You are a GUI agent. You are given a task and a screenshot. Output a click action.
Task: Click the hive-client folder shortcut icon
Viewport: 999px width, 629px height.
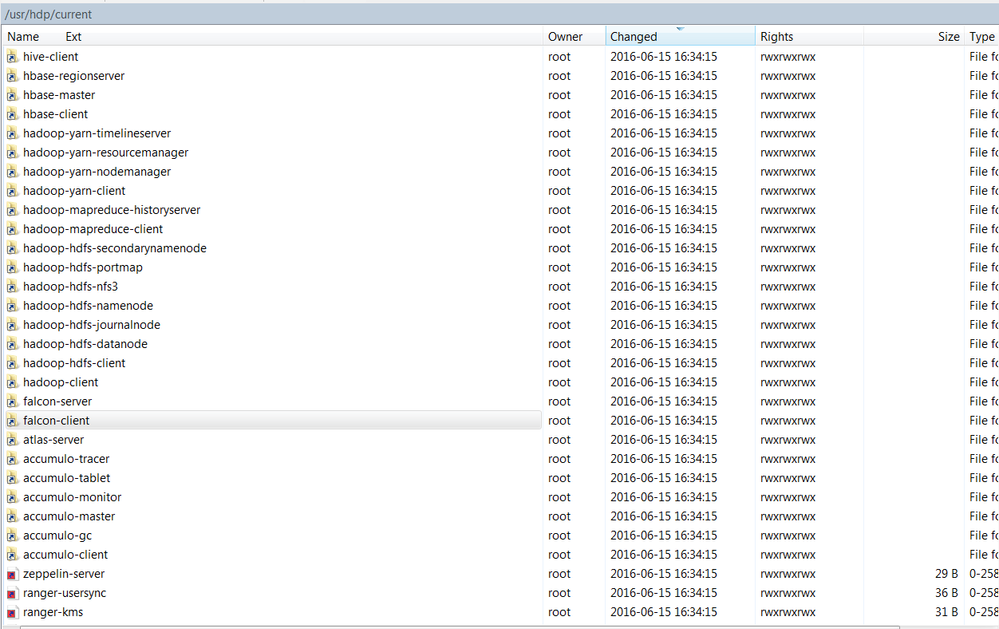(x=12, y=57)
